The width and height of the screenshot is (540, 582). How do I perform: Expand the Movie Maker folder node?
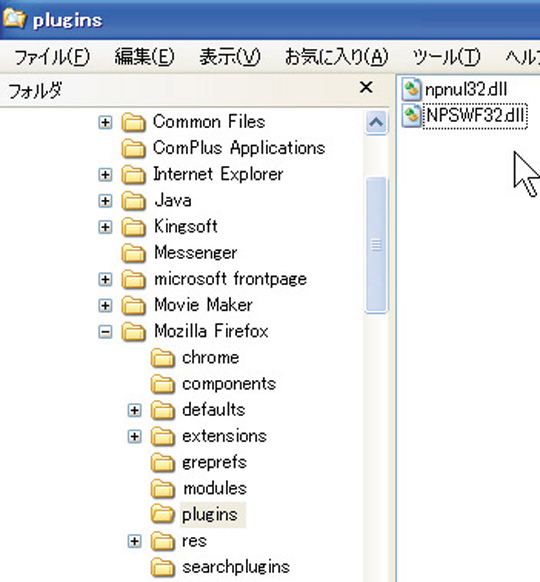(105, 305)
